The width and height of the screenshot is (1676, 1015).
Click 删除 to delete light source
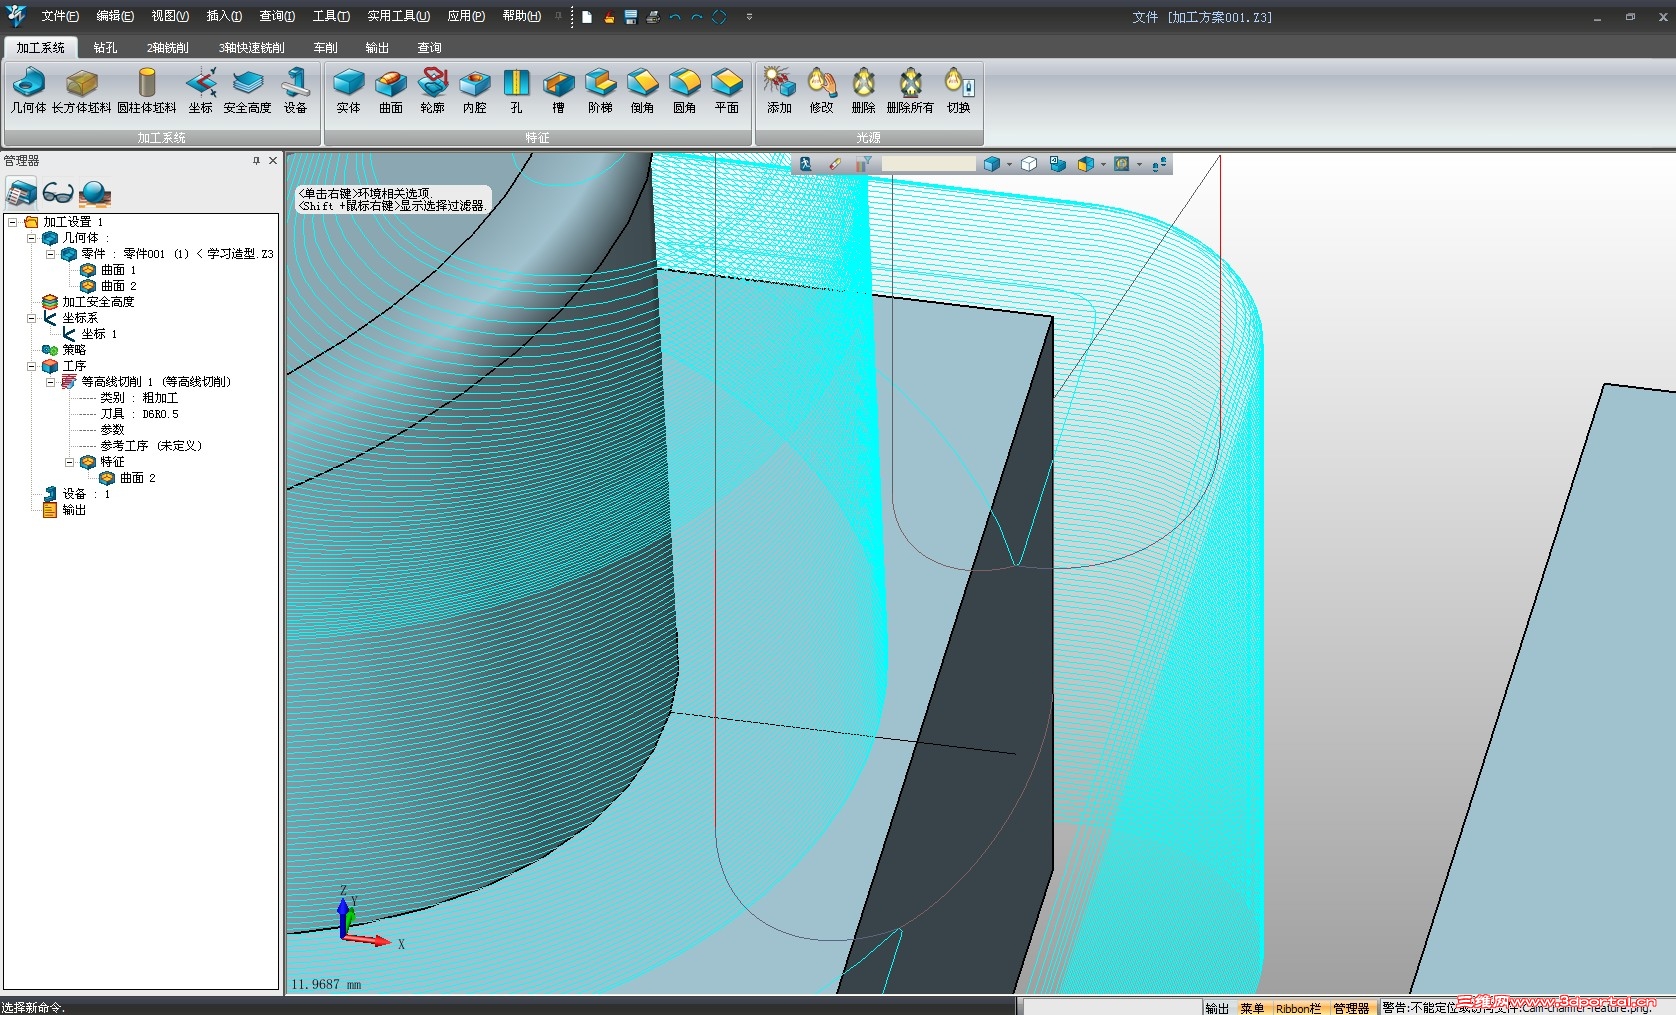pyautogui.click(x=863, y=90)
